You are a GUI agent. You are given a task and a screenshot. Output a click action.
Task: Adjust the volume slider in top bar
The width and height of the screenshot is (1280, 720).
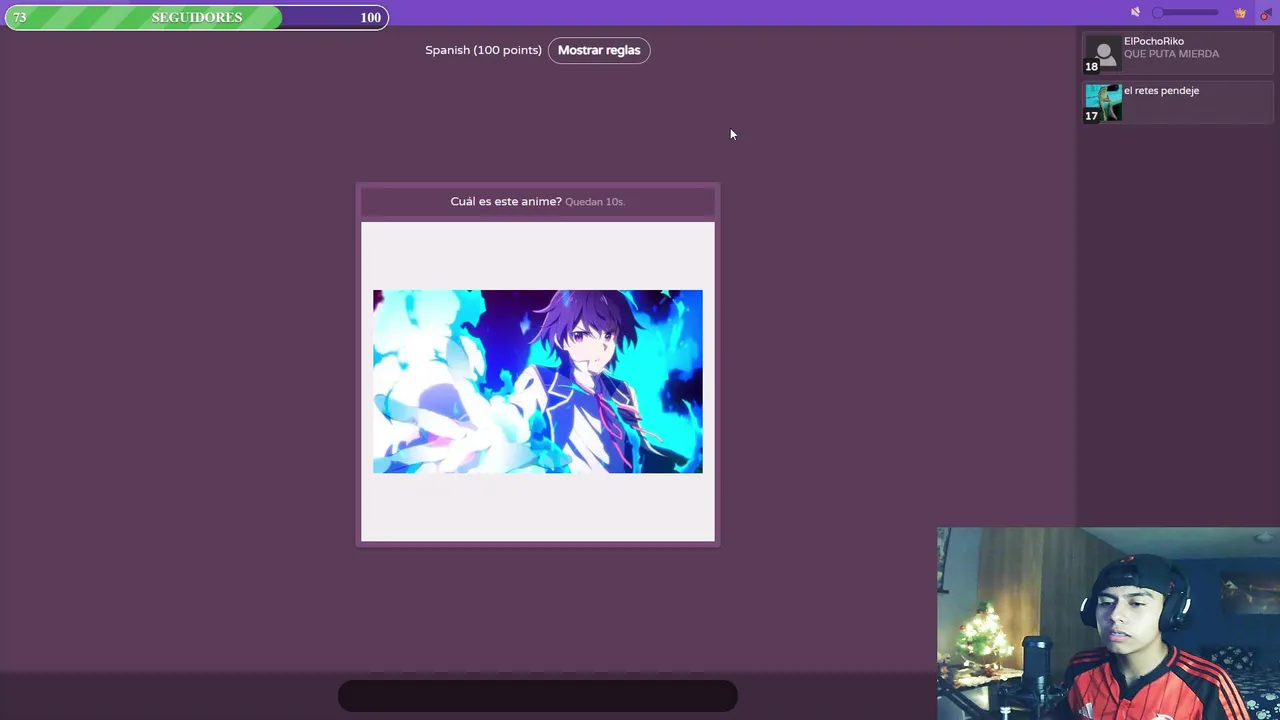(x=1185, y=13)
